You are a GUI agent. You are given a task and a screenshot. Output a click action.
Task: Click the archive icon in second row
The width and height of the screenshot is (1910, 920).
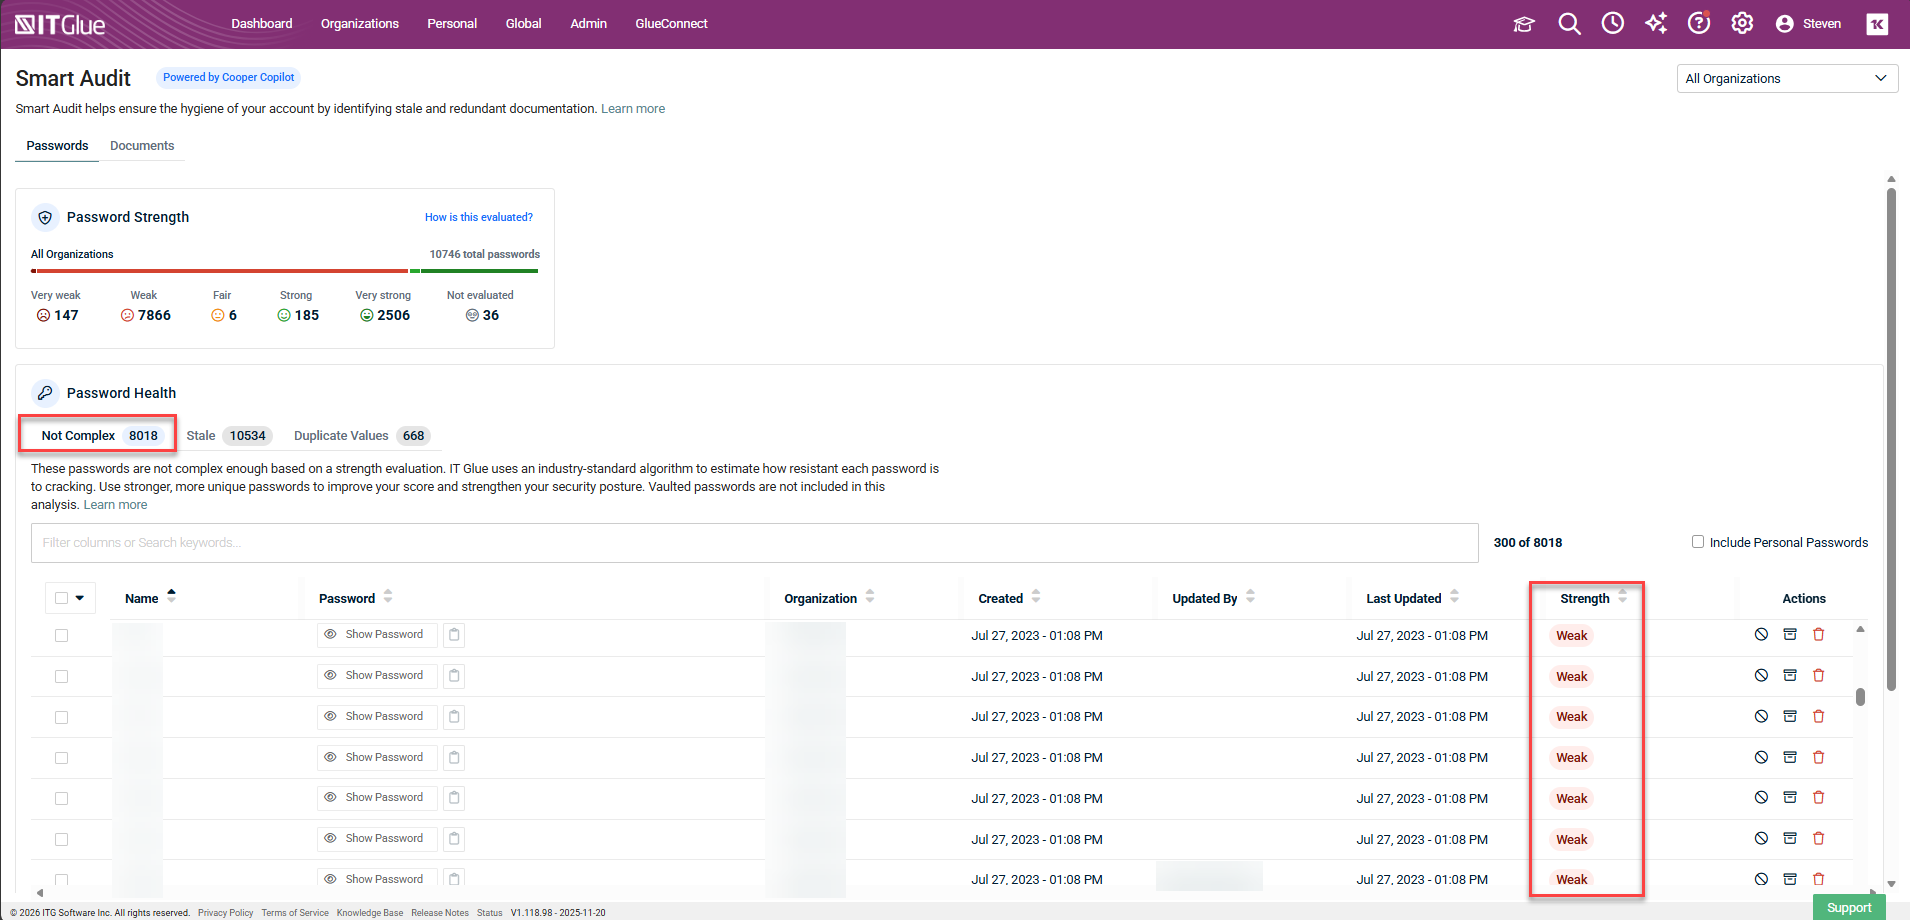click(1790, 676)
